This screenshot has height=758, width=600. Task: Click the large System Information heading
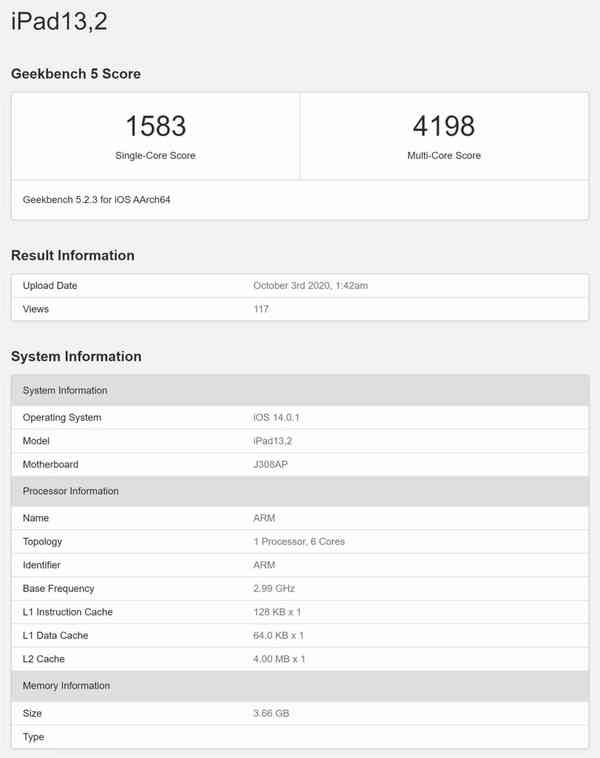coord(76,356)
